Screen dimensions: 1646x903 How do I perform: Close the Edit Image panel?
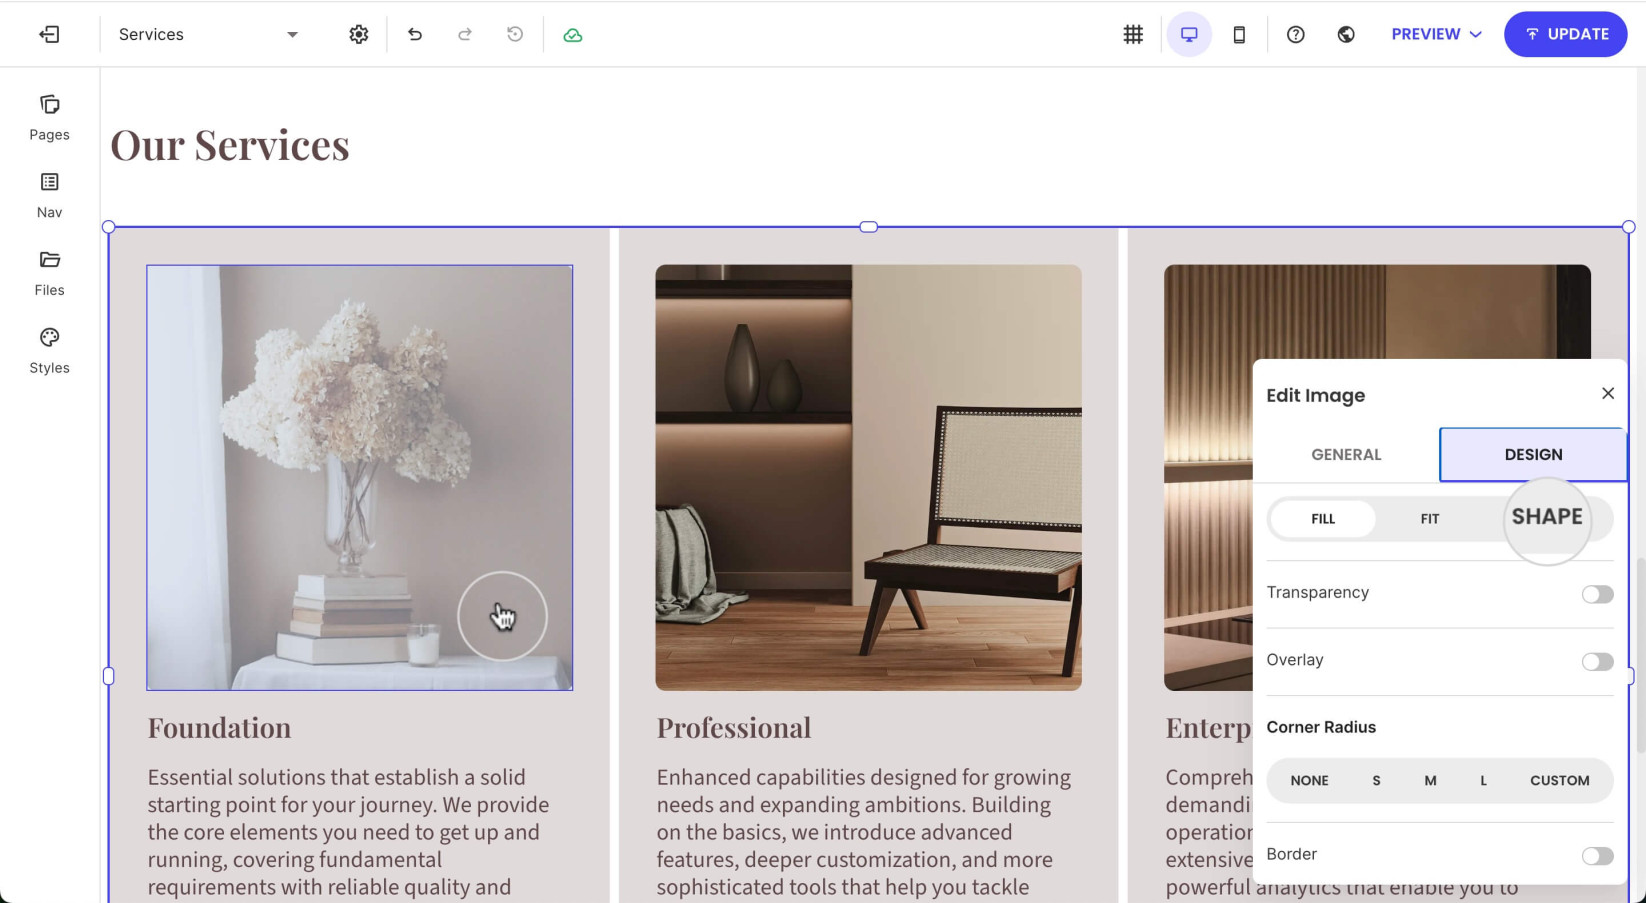pyautogui.click(x=1608, y=393)
